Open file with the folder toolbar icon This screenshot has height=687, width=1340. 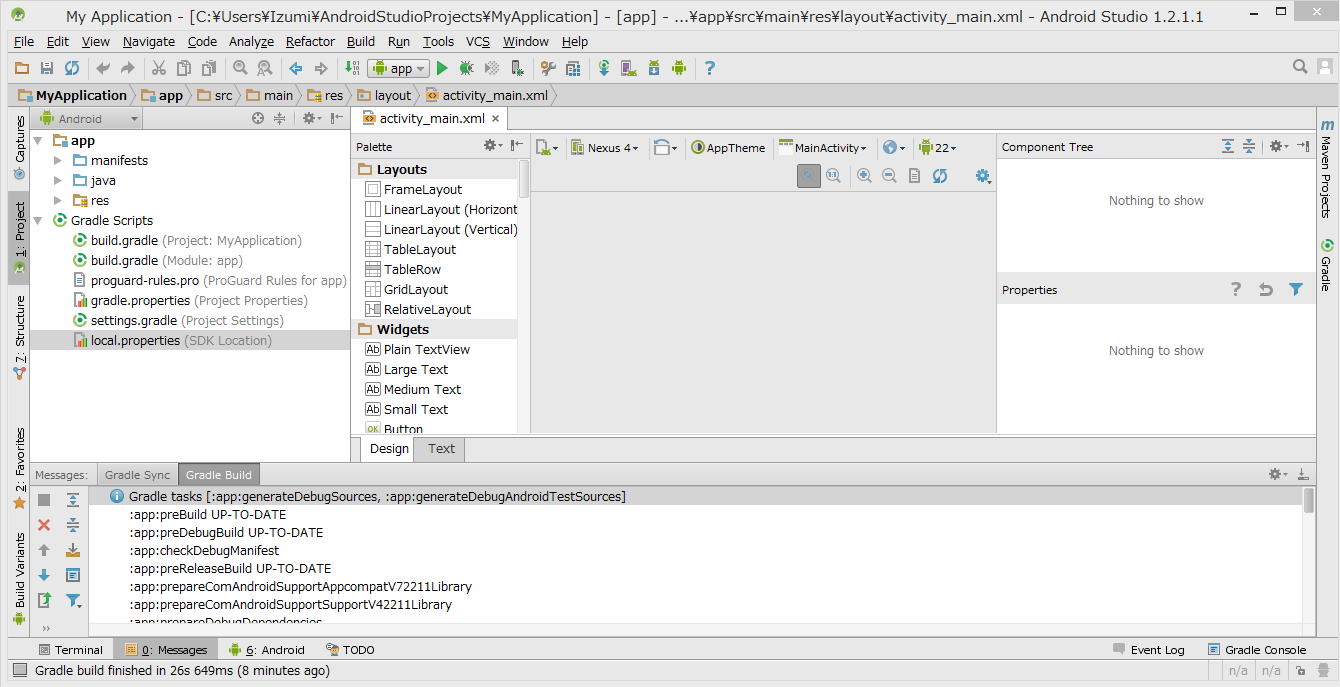coord(22,68)
